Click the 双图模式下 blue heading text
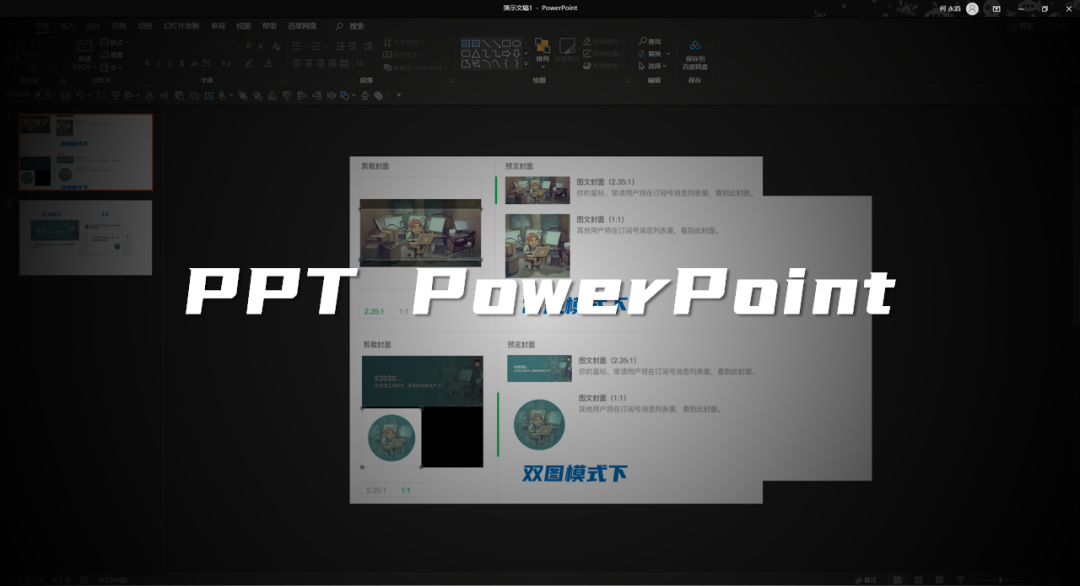Image resolution: width=1080 pixels, height=586 pixels. (x=574, y=474)
